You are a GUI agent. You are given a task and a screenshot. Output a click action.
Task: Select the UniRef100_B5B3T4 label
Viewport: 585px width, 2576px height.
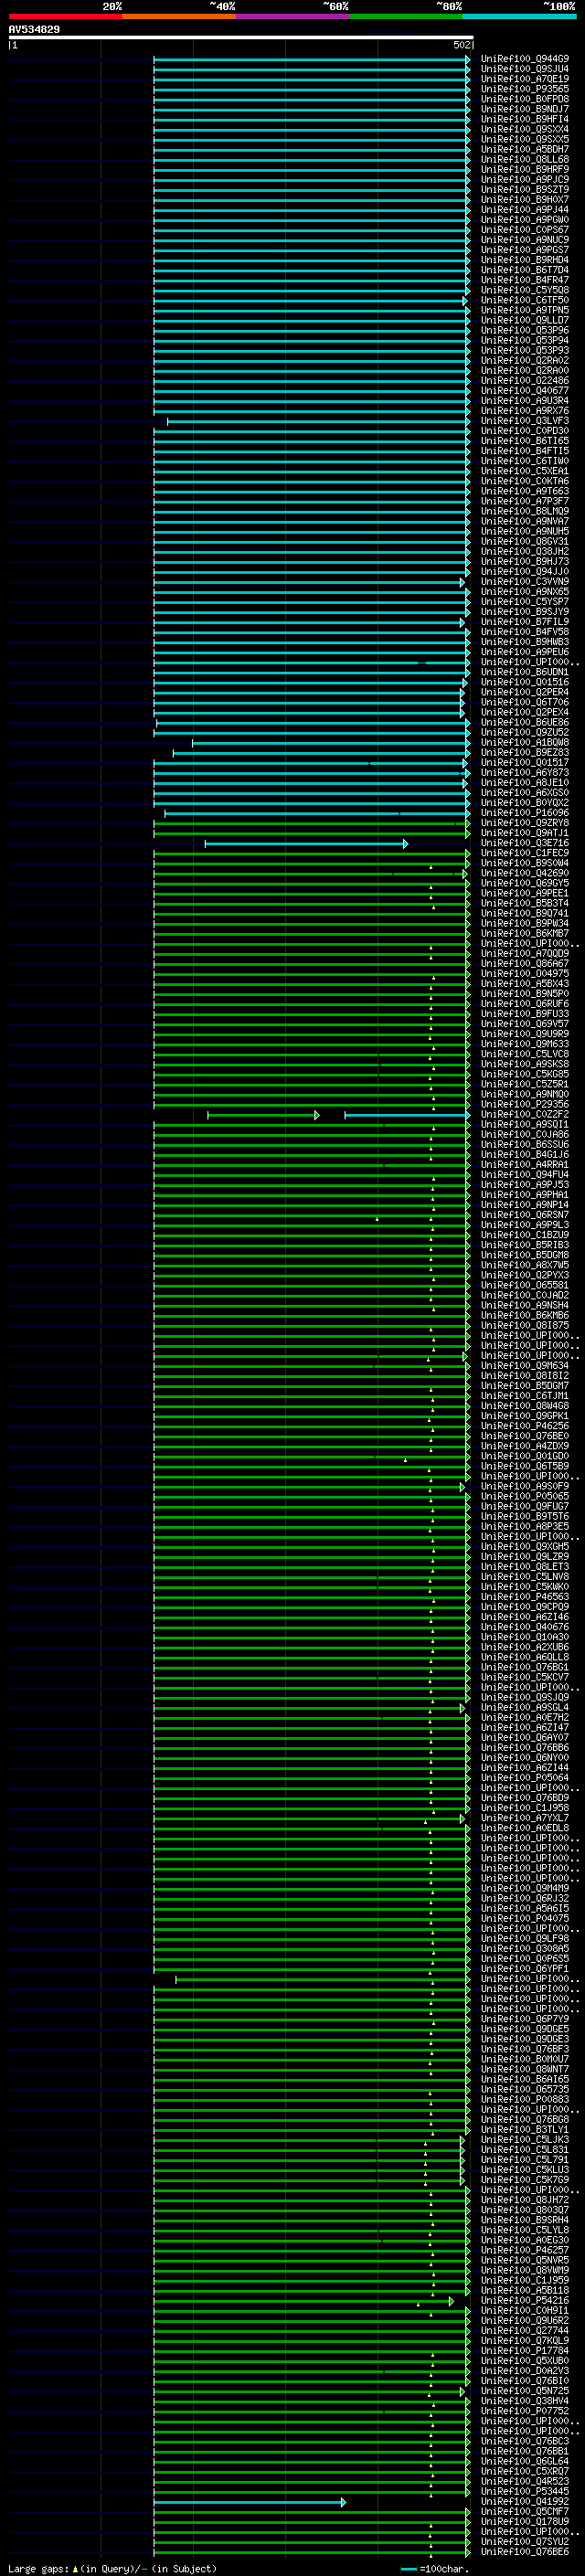[x=525, y=903]
